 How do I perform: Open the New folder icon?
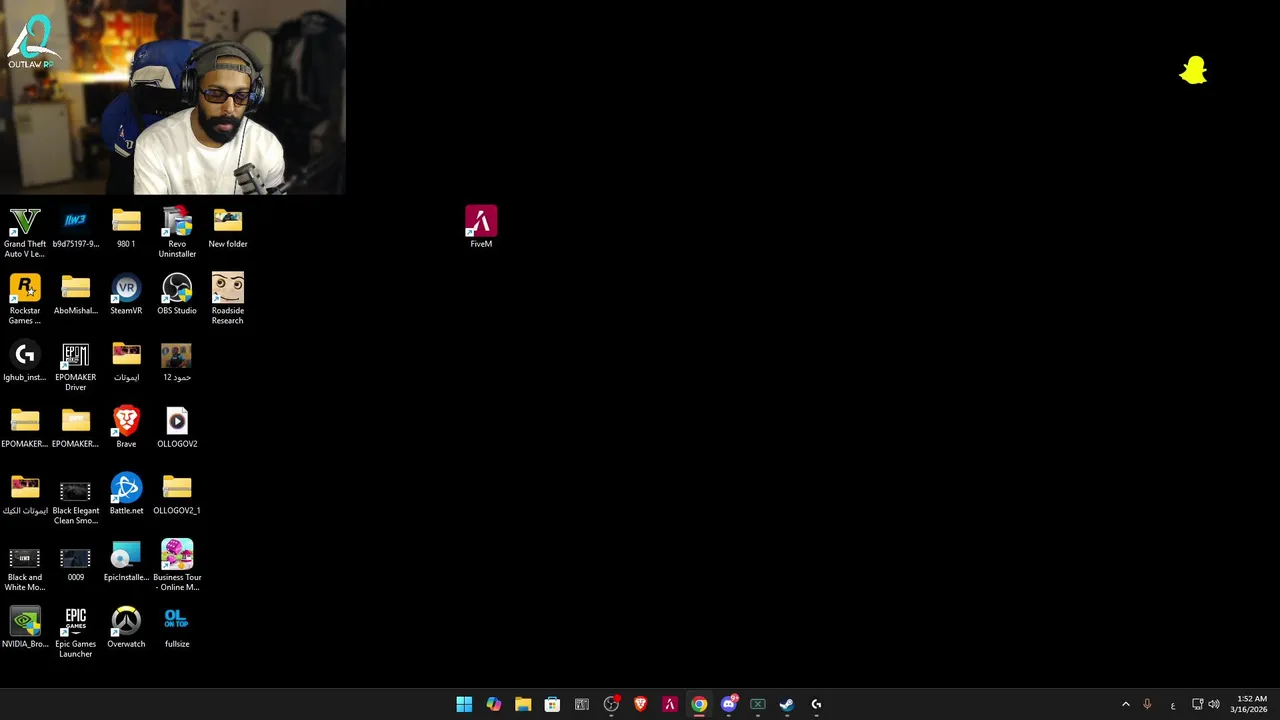[228, 228]
